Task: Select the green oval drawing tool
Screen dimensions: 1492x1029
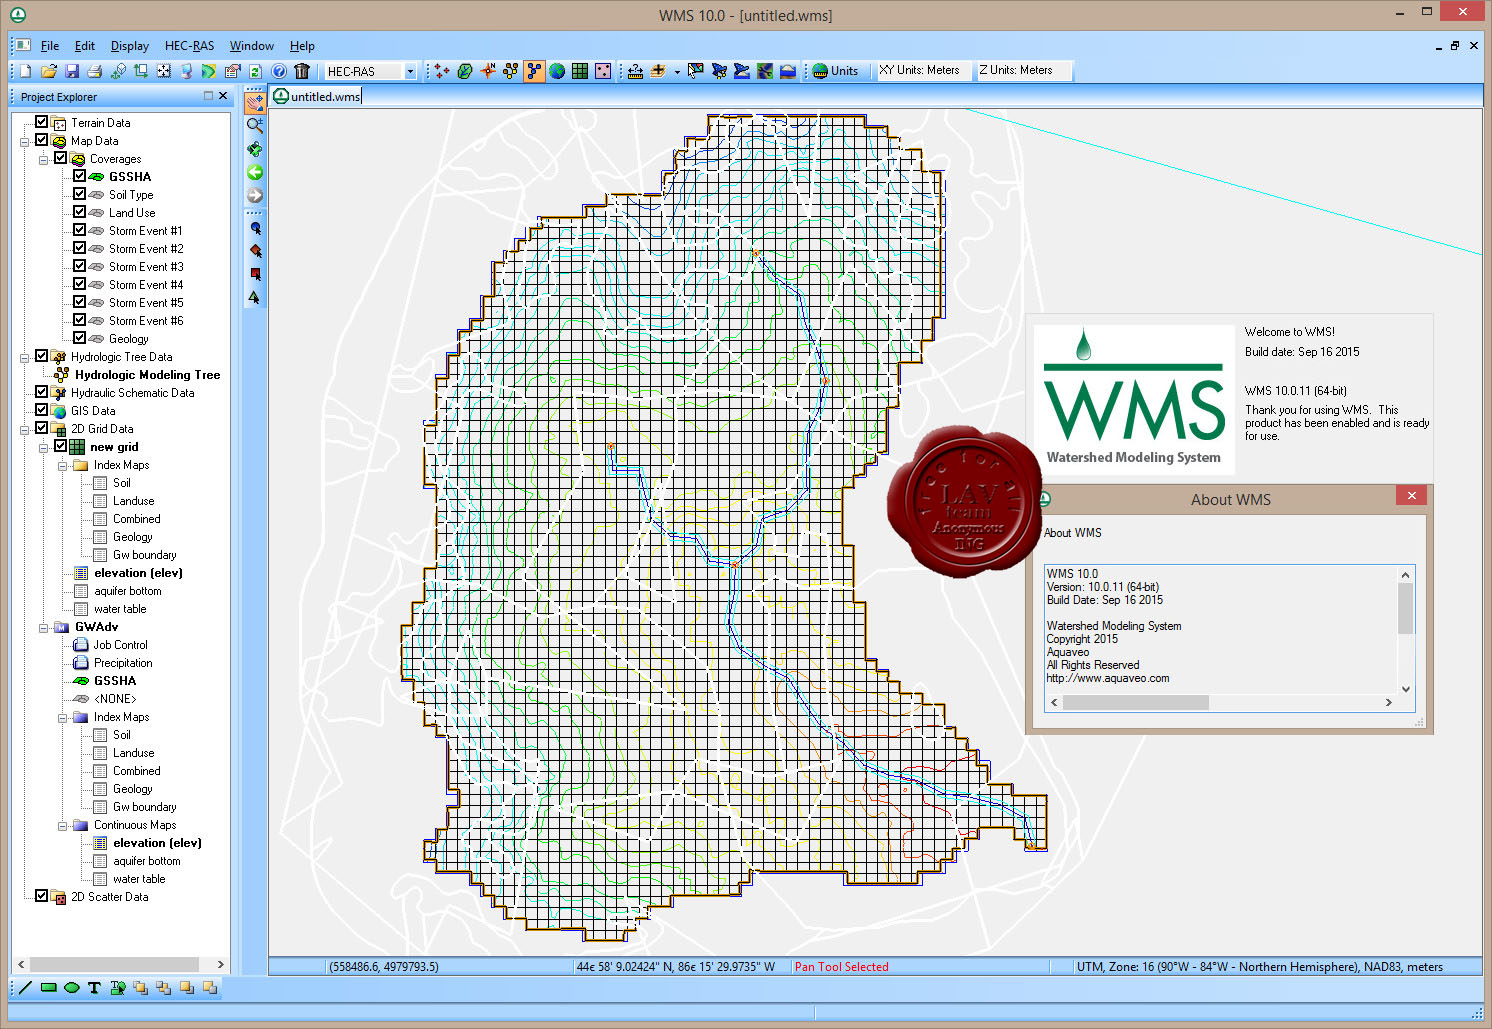Action: click(x=71, y=988)
